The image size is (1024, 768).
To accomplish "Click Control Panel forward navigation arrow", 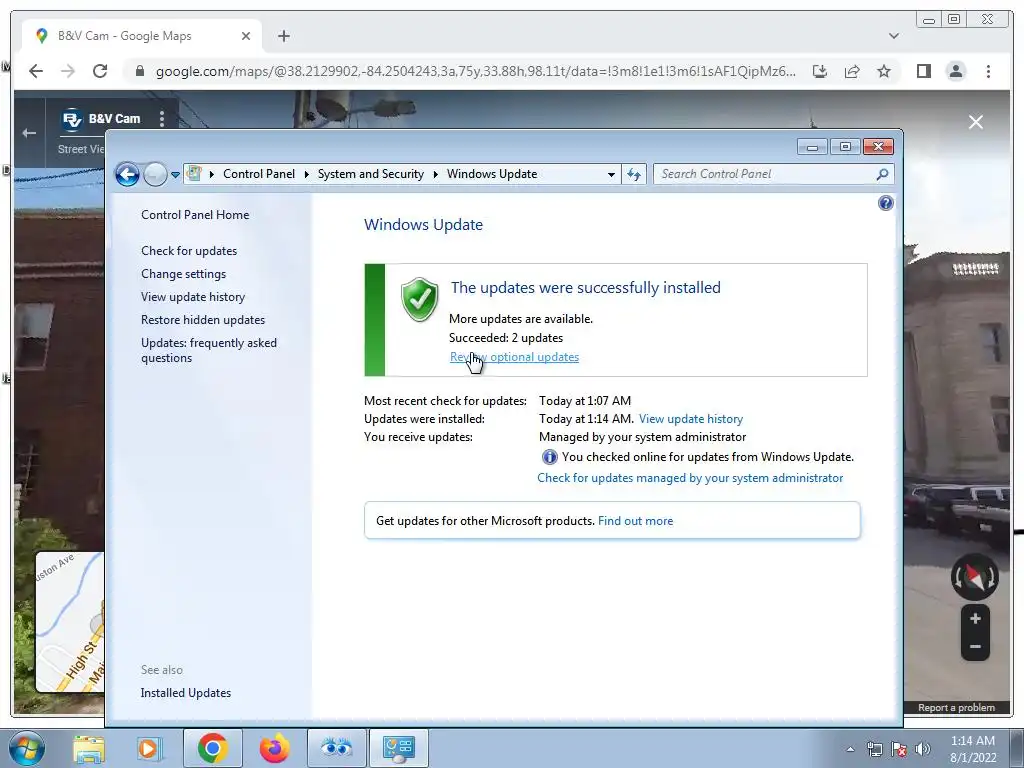I will (x=155, y=174).
